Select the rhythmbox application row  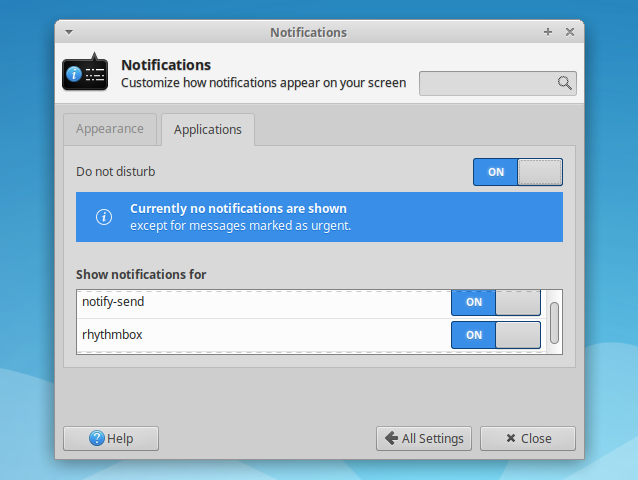[x=260, y=335]
